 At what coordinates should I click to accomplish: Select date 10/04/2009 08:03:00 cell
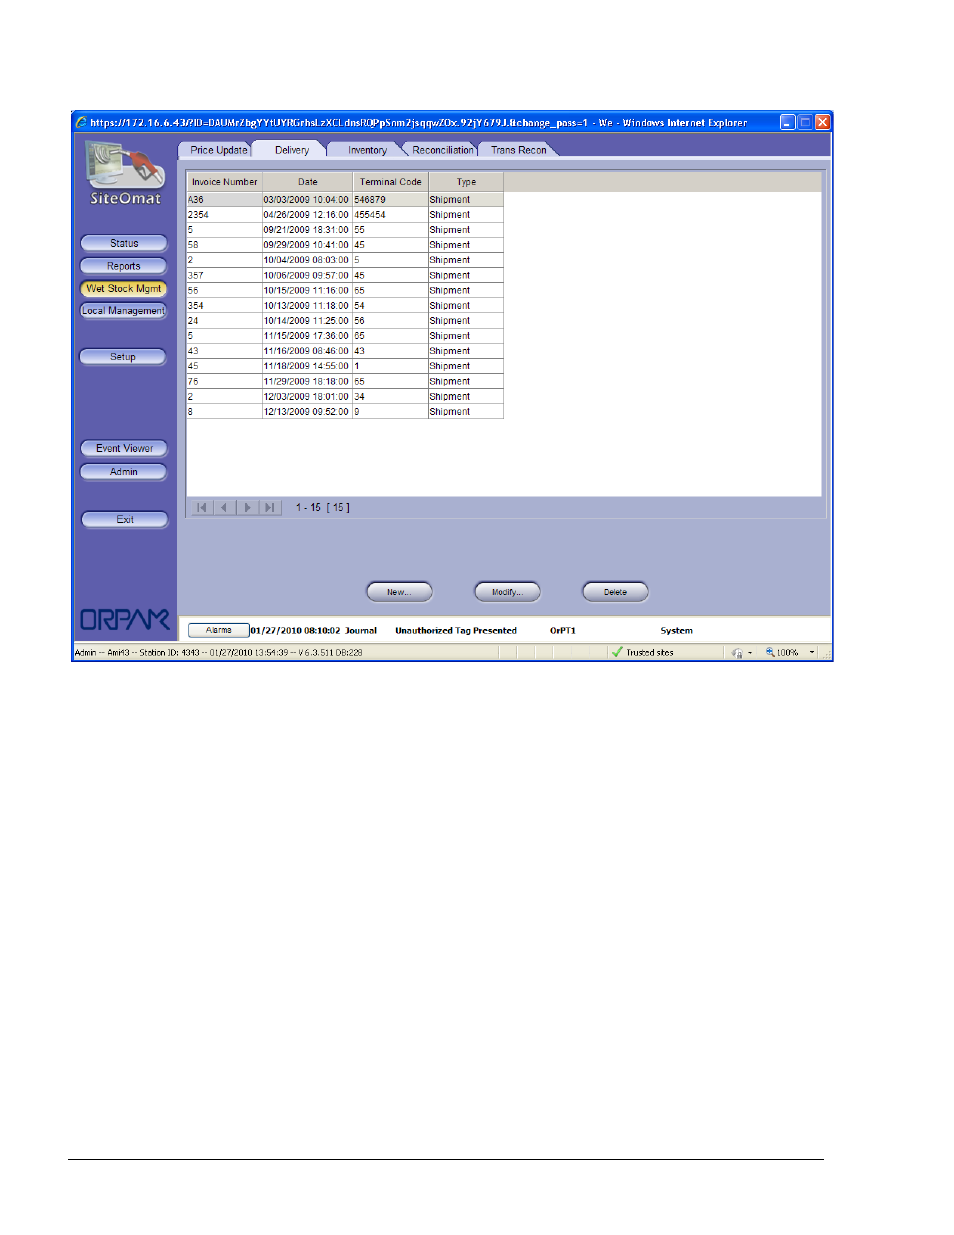pos(306,260)
